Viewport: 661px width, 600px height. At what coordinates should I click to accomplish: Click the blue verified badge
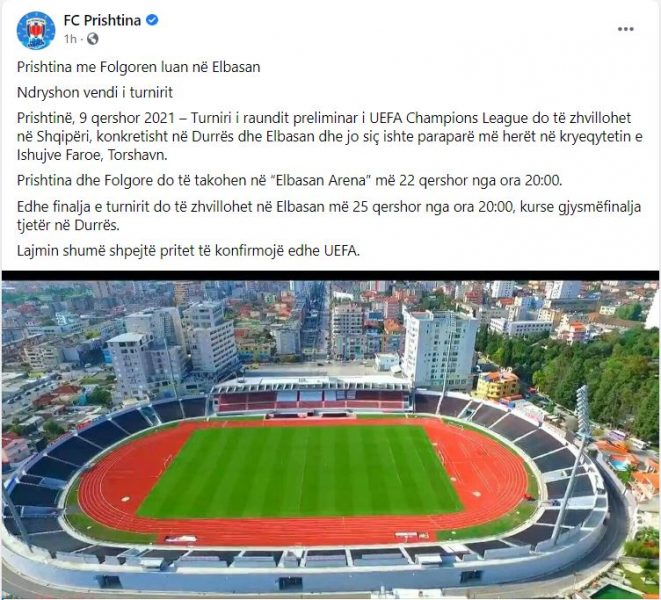(x=152, y=20)
